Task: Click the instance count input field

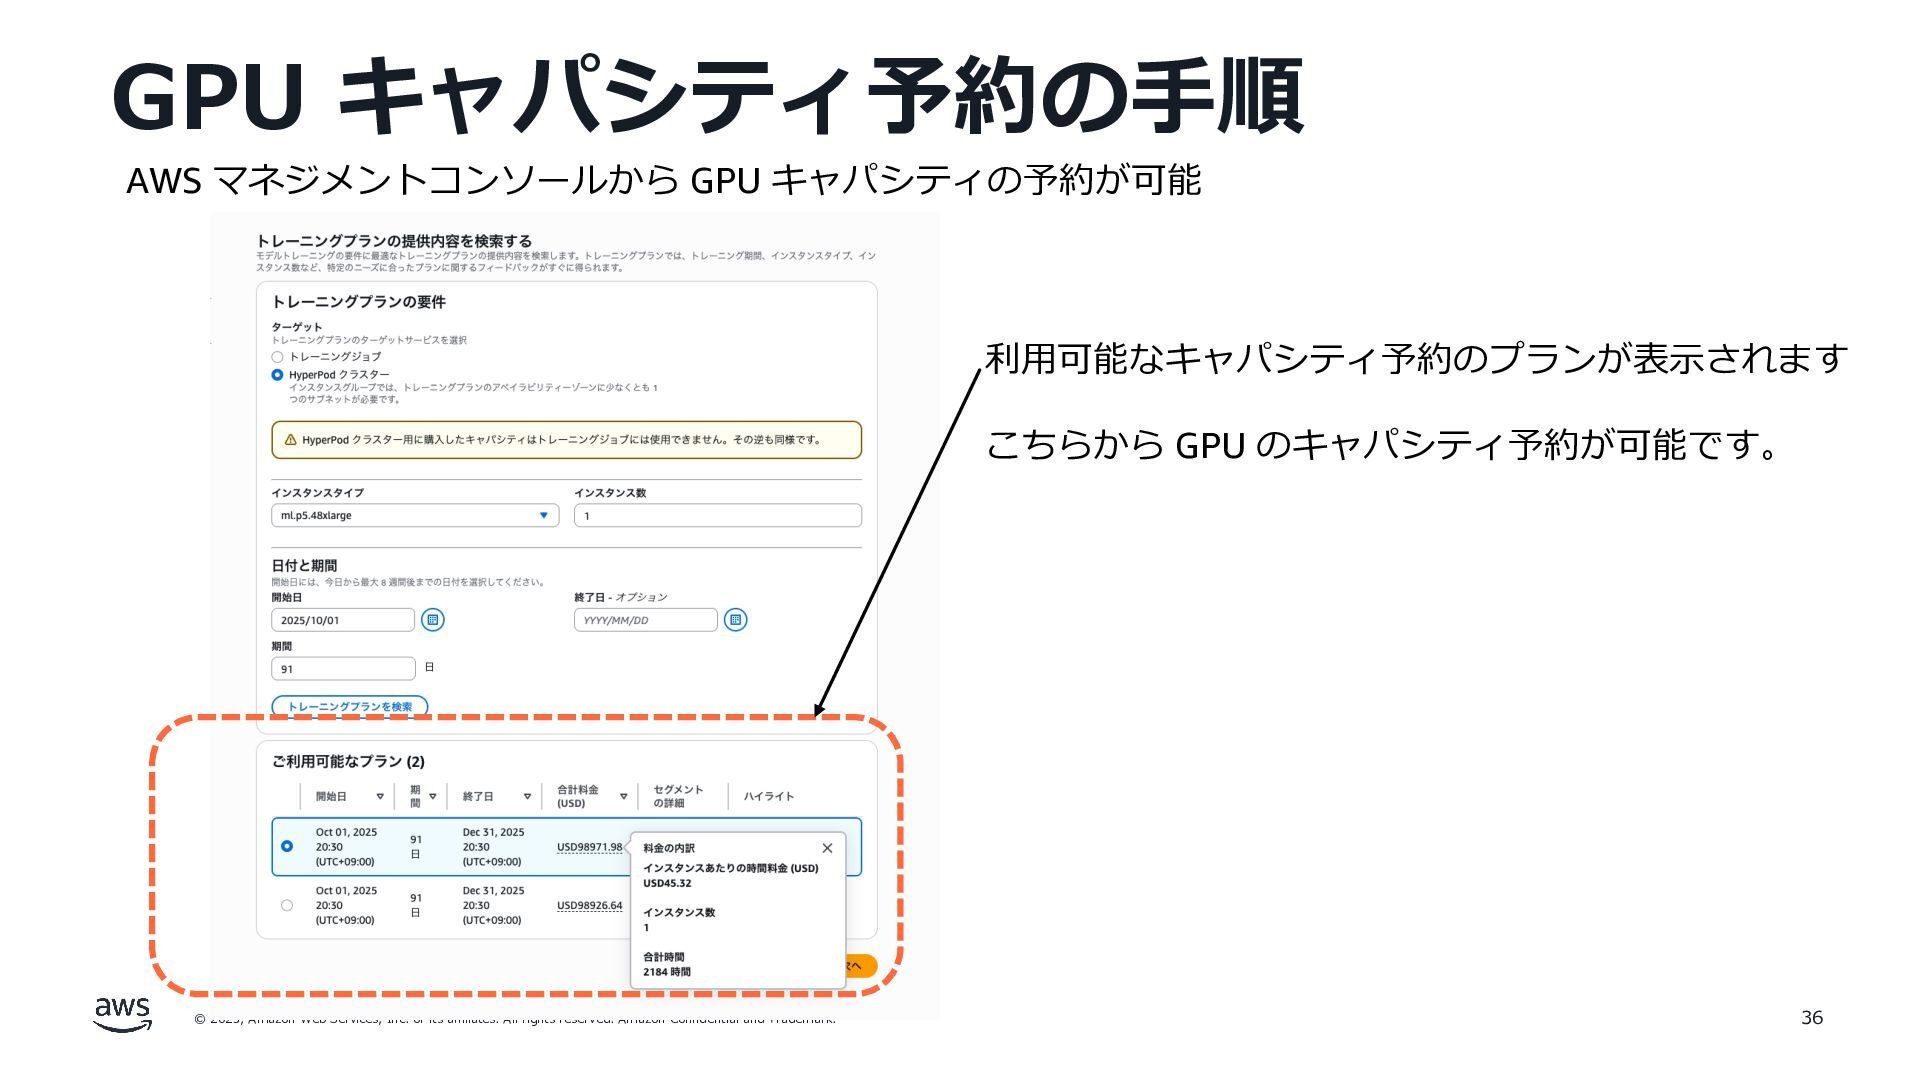Action: coord(717,516)
